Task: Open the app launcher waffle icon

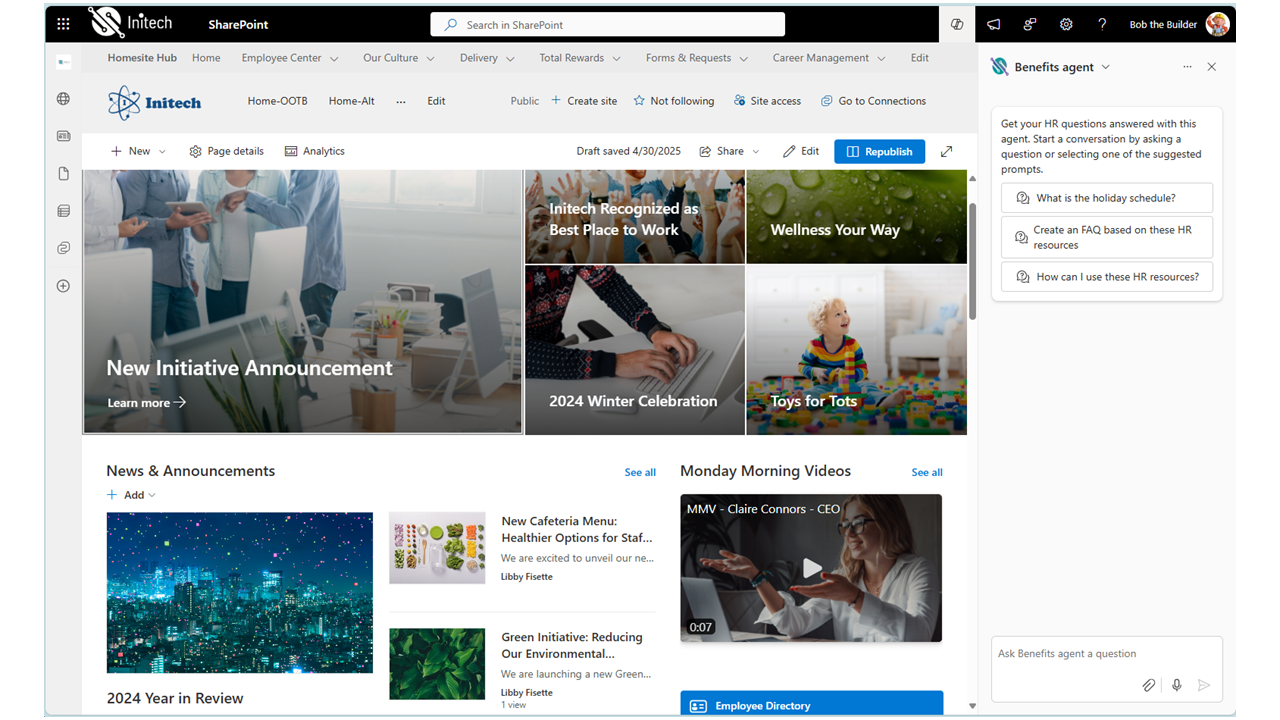Action: (63, 24)
